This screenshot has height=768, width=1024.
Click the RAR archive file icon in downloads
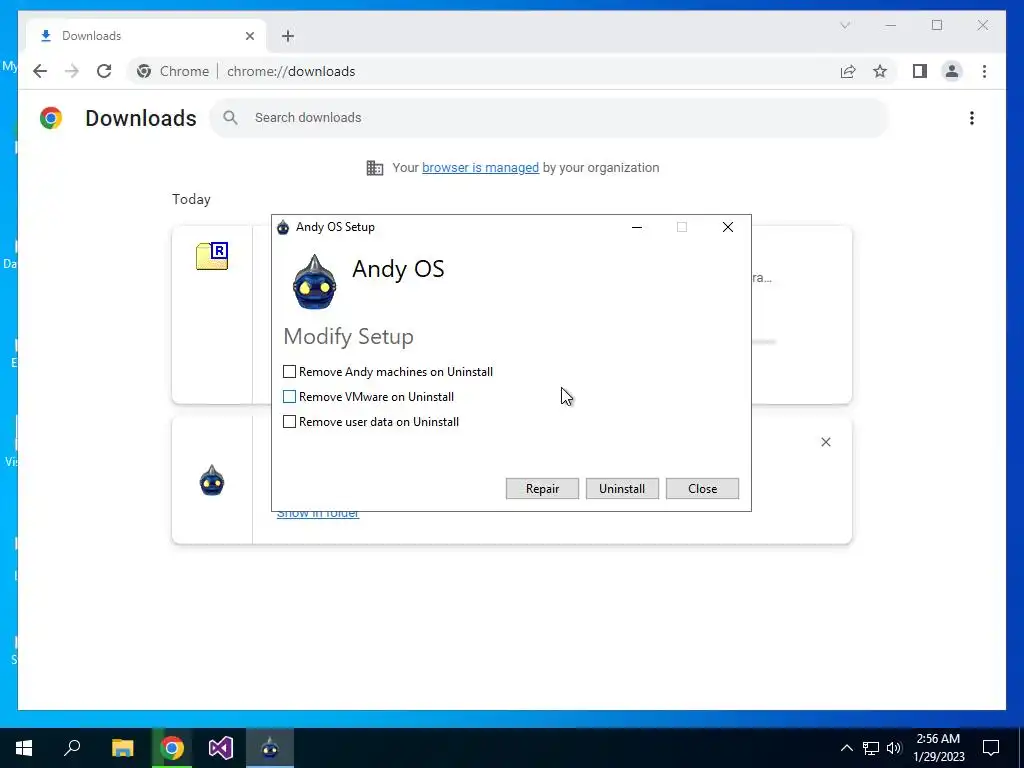pos(212,255)
